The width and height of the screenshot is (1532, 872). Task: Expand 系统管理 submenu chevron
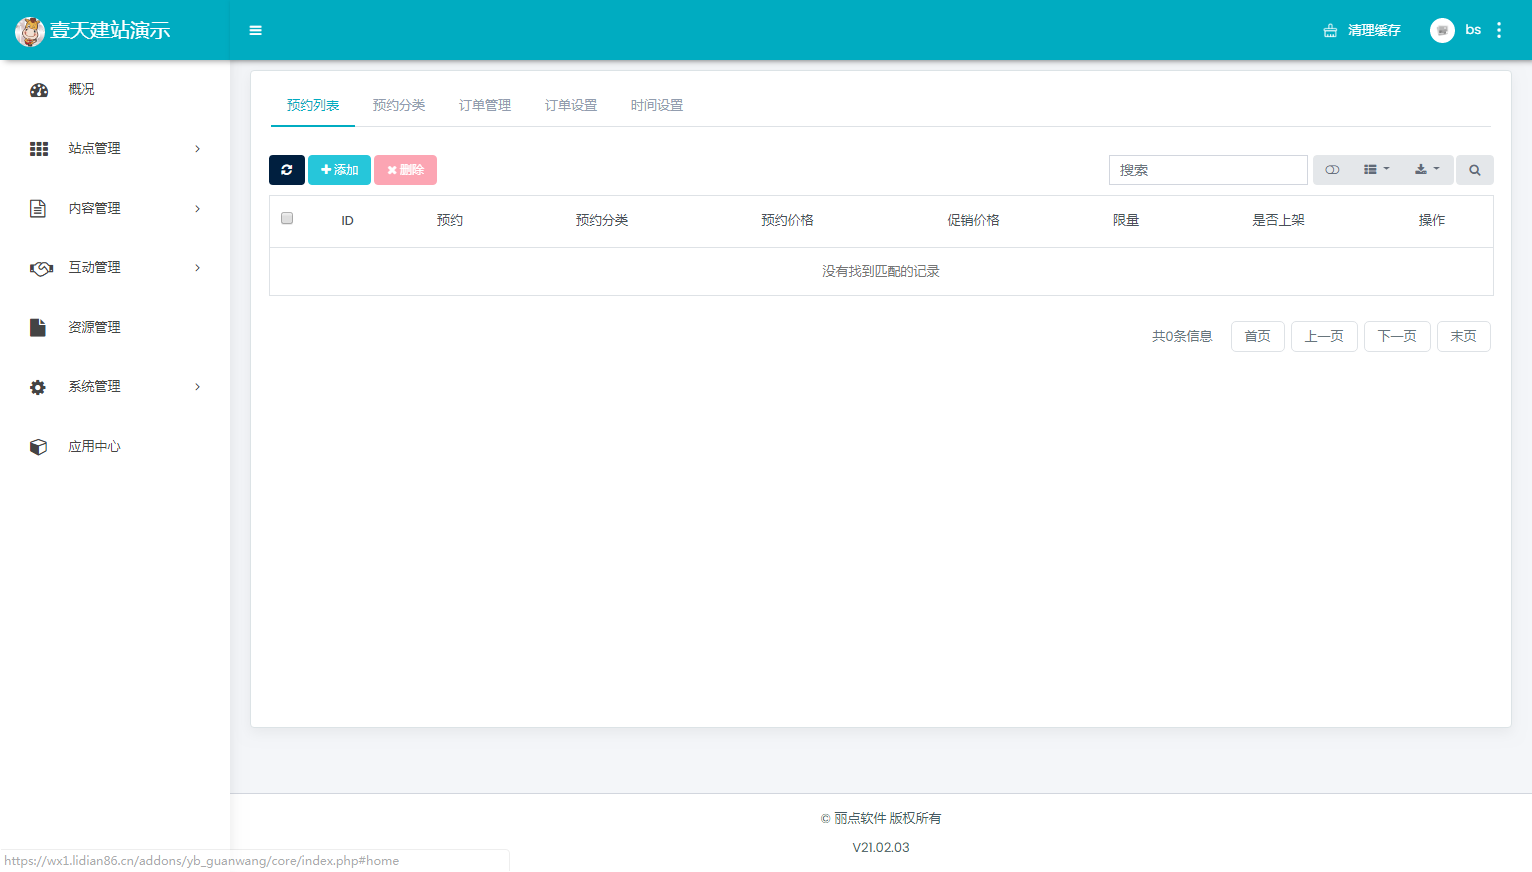tap(197, 387)
